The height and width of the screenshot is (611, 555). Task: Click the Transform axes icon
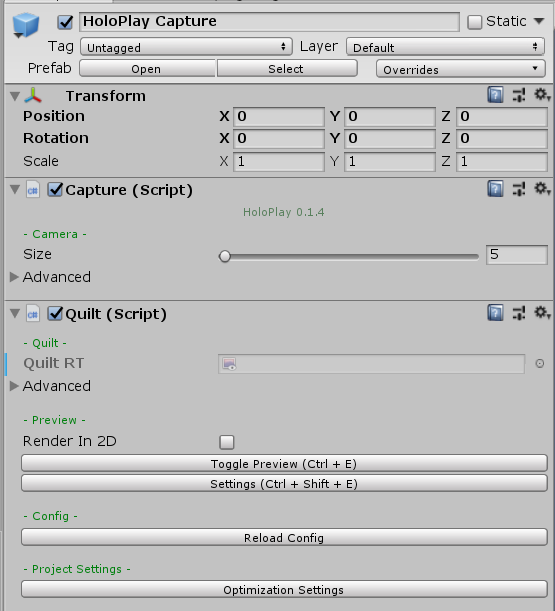[33, 95]
